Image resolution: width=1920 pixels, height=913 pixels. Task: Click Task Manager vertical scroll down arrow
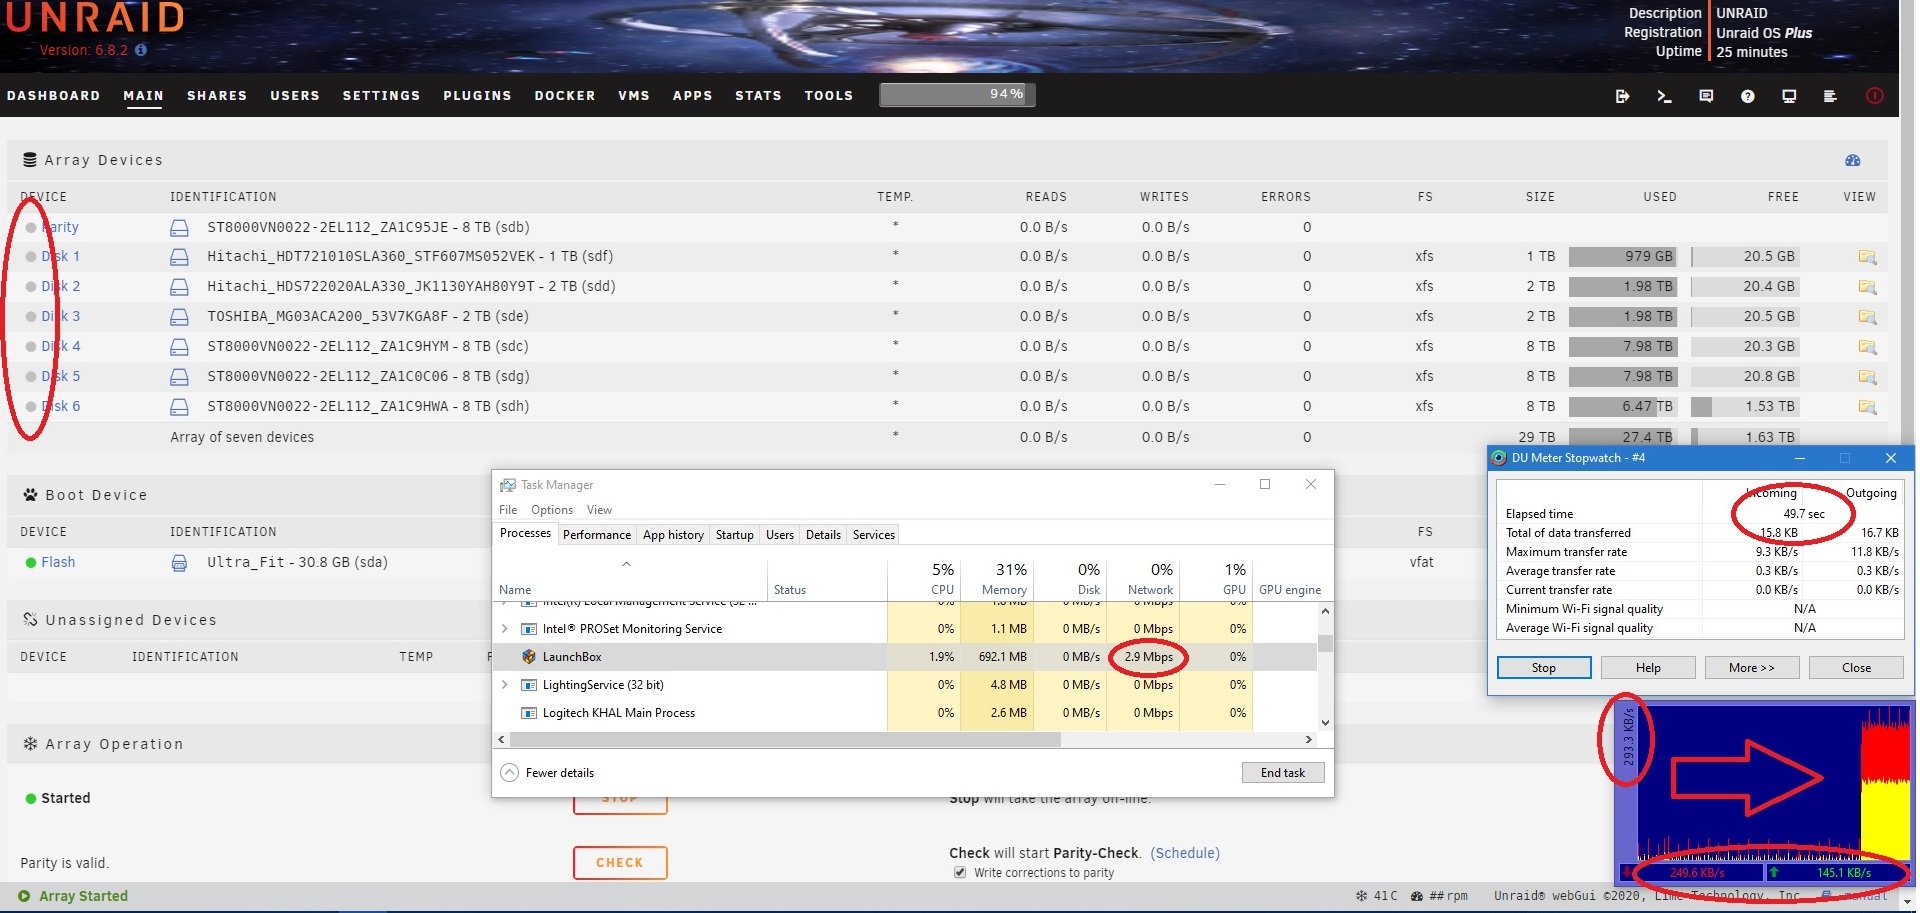click(1325, 723)
